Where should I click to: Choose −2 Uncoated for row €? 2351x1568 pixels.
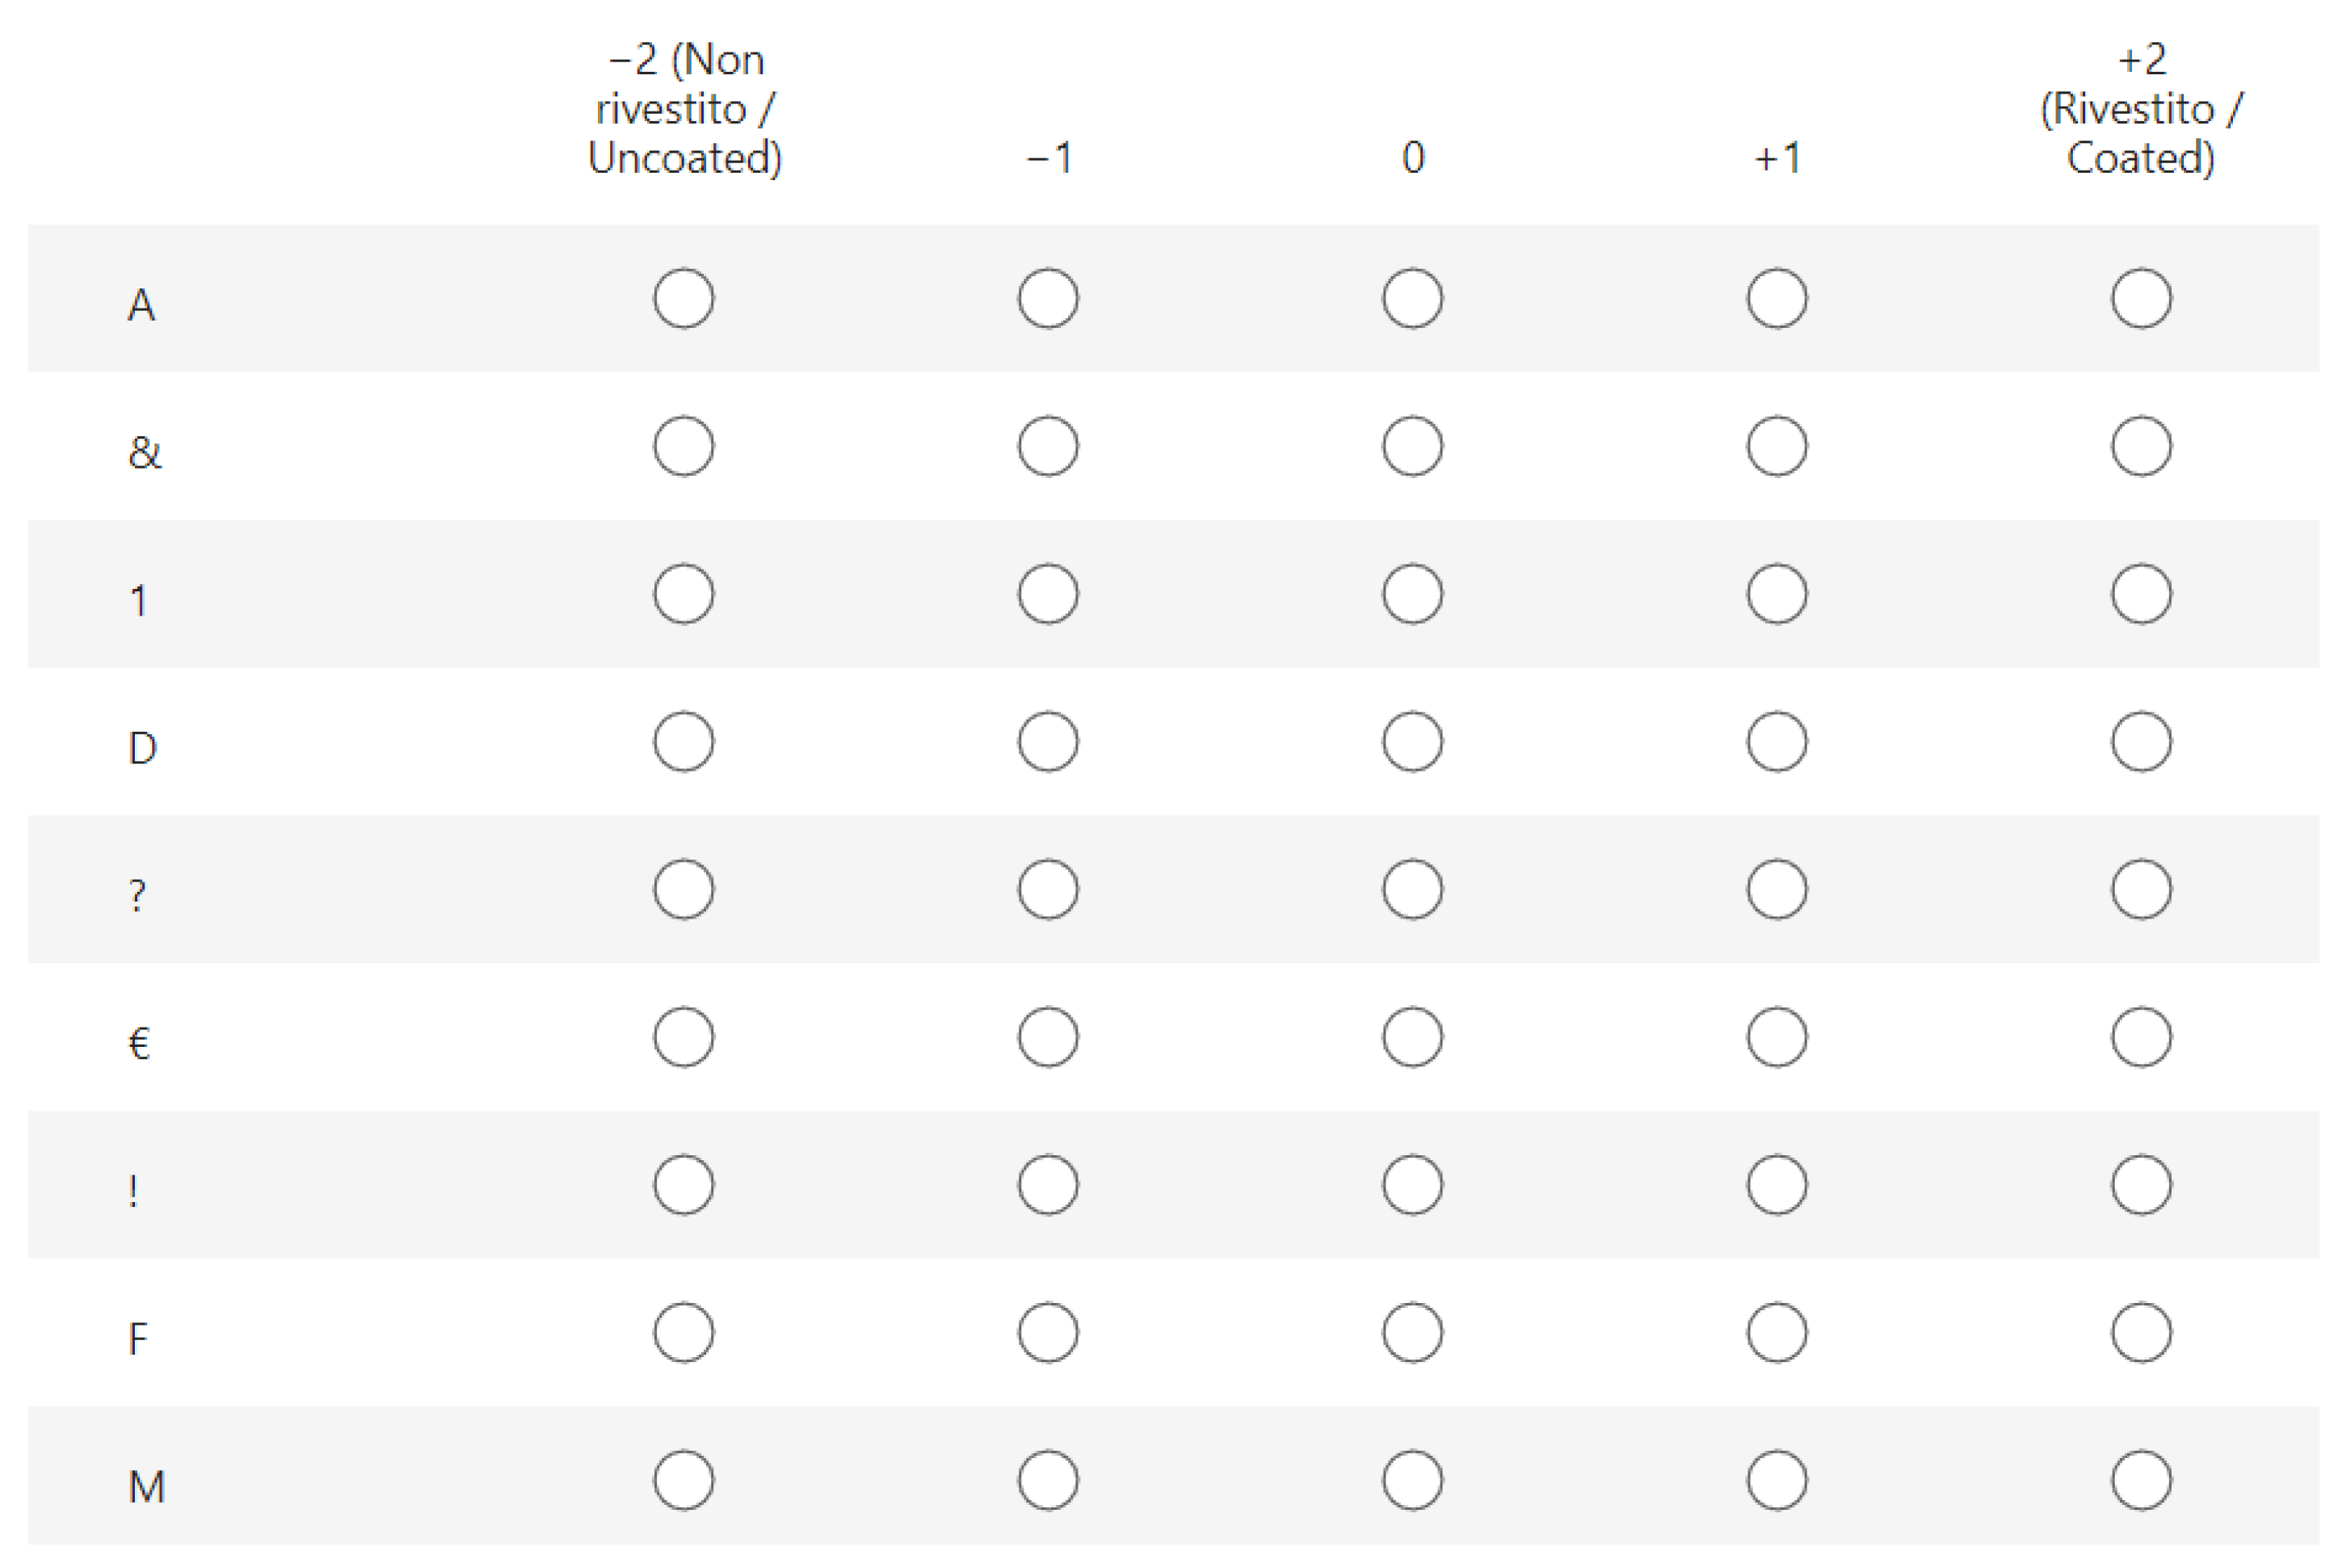684,1037
